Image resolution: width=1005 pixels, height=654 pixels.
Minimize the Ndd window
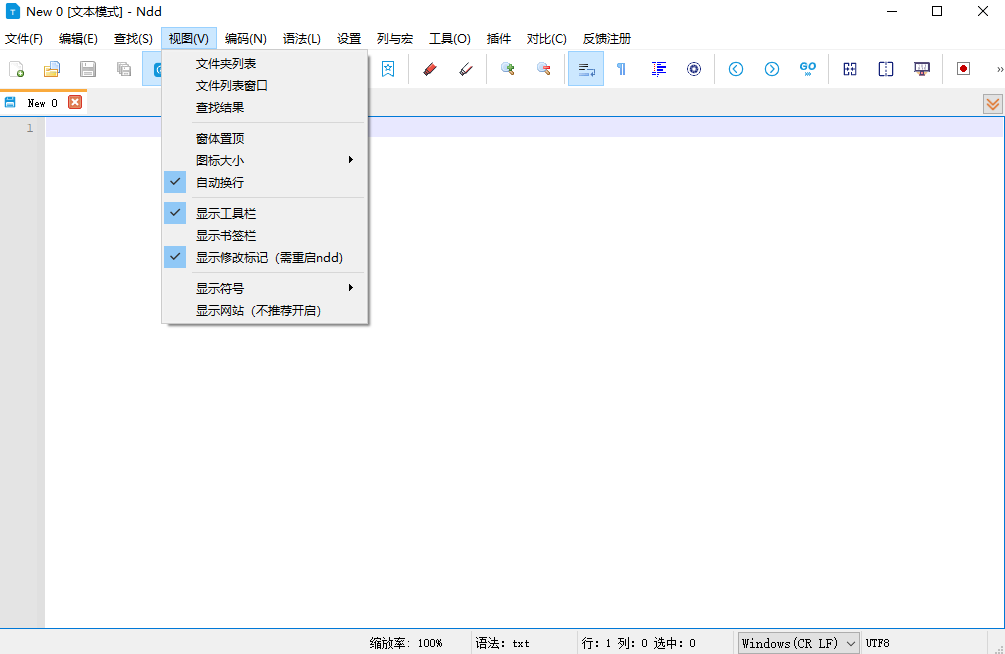click(x=891, y=12)
